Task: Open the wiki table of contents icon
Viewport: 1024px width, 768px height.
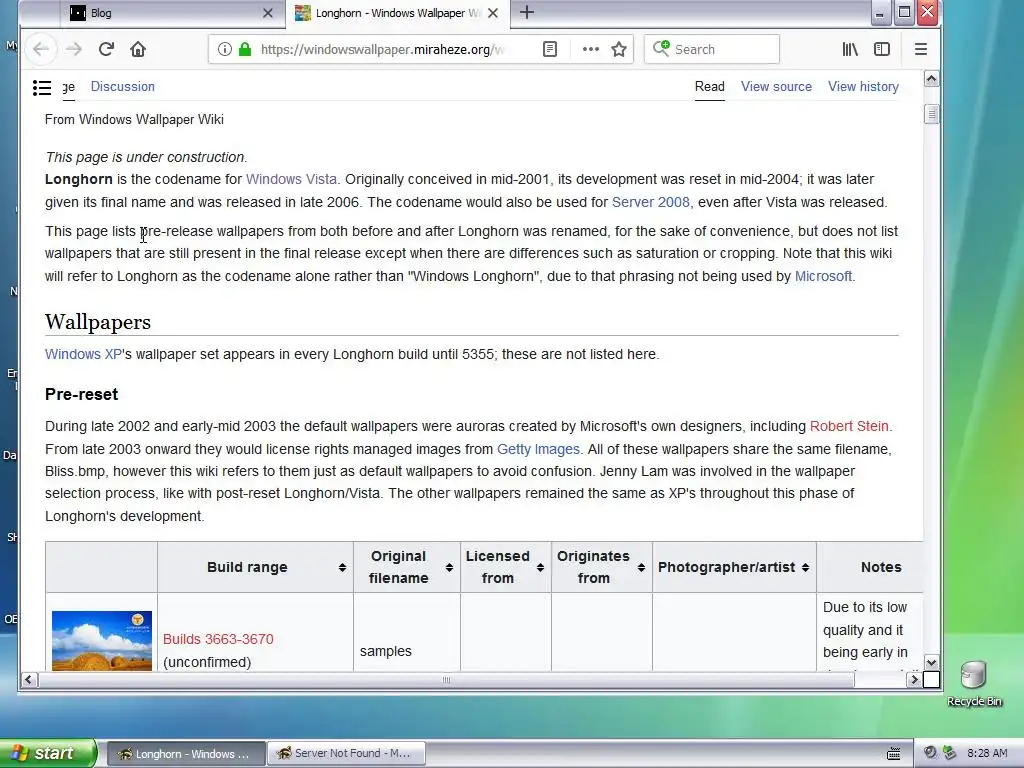Action: 42,88
